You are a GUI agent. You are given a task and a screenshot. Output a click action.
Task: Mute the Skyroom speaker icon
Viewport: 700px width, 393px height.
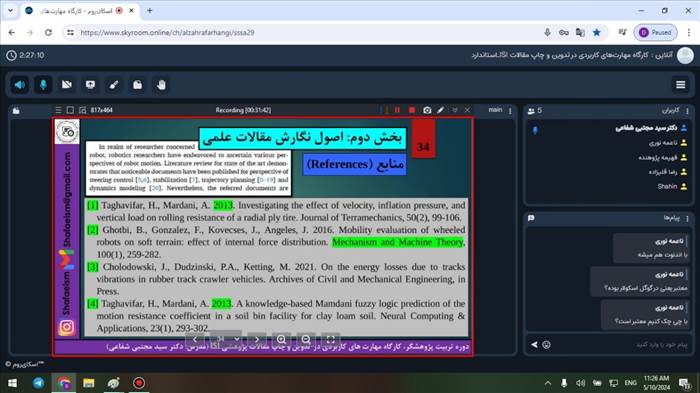tap(20, 85)
